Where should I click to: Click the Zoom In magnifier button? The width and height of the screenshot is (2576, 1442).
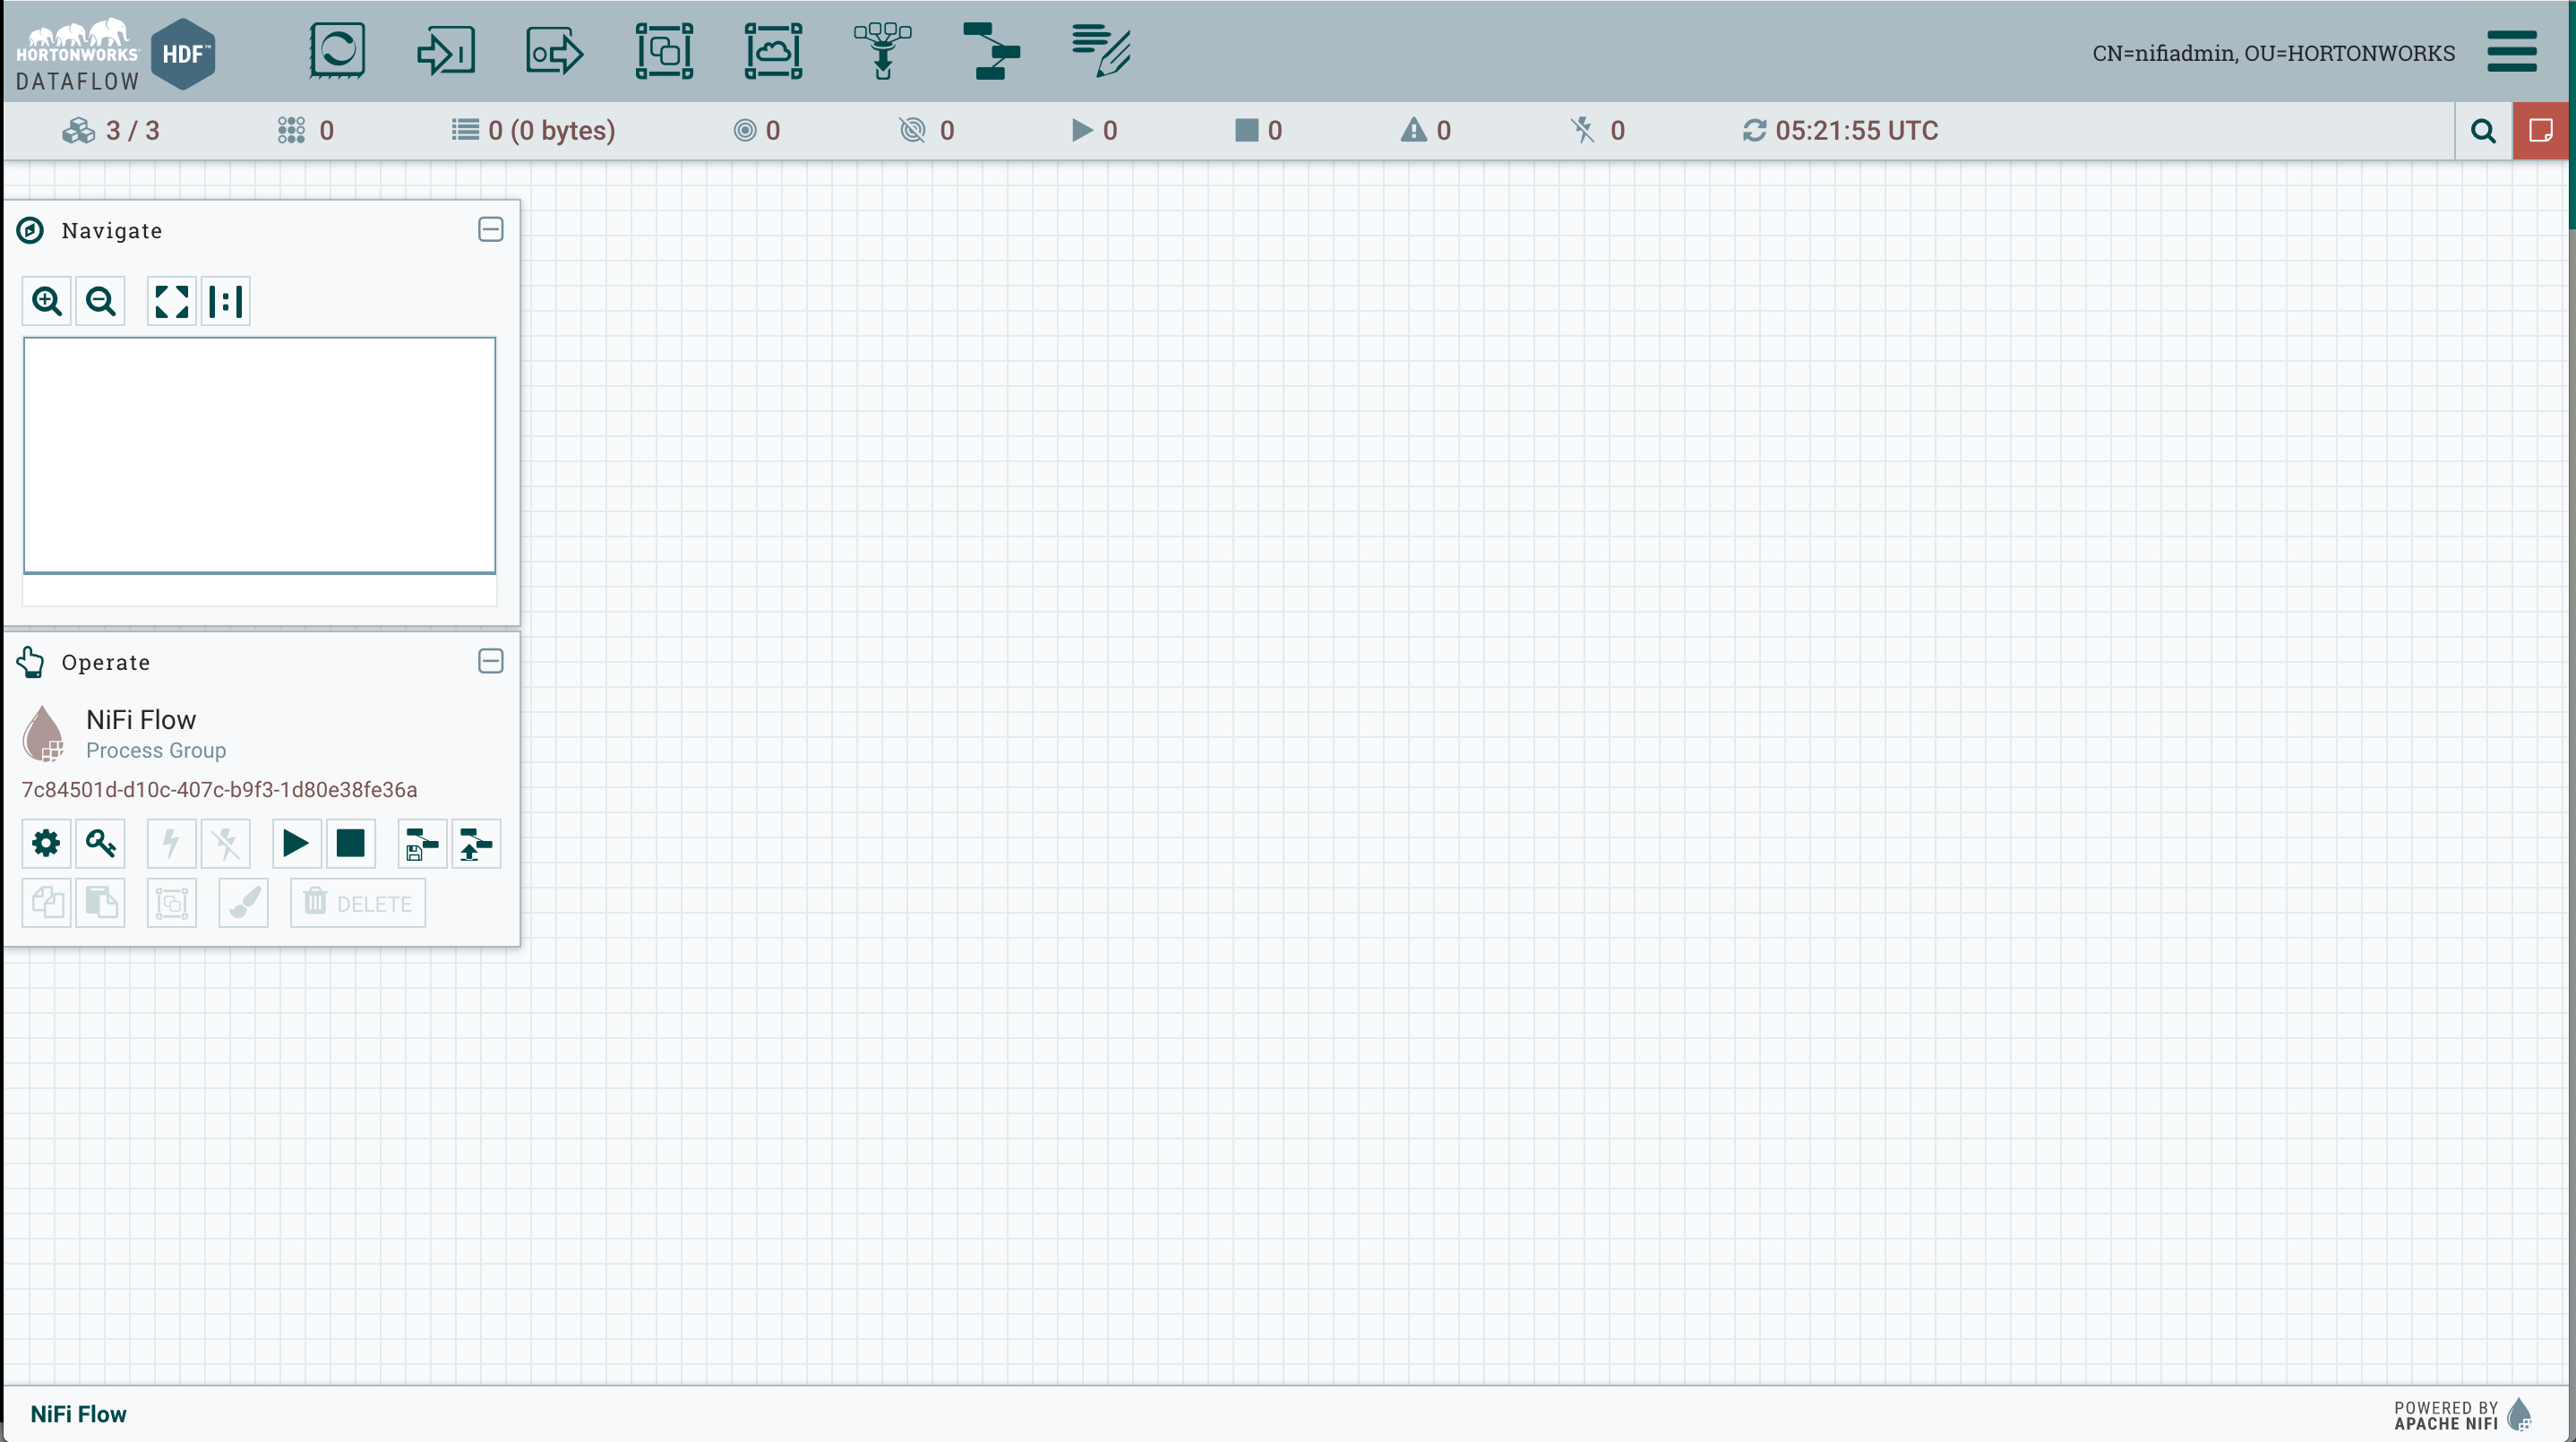pos(47,301)
